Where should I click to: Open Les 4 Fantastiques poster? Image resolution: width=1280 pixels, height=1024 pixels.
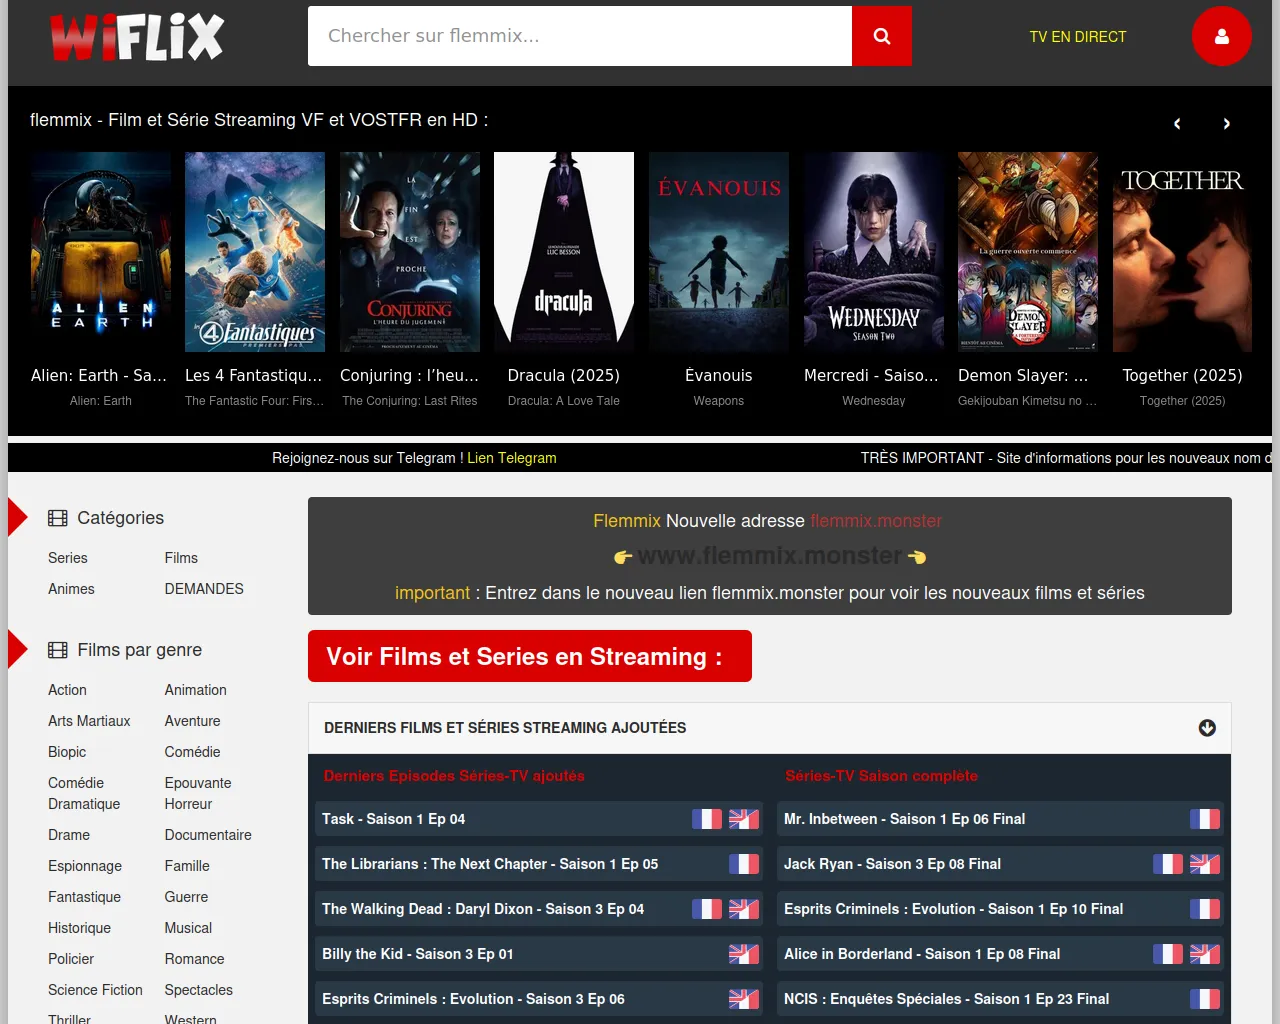tap(255, 252)
